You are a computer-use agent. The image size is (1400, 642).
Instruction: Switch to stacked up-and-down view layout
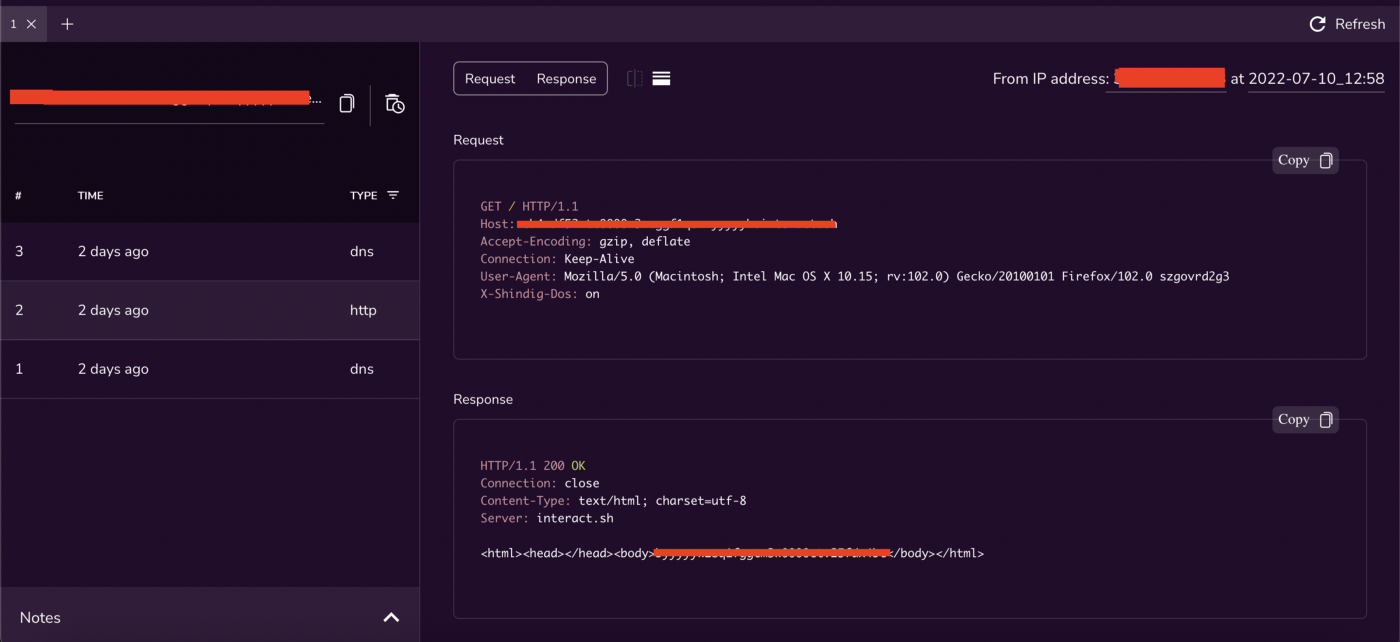point(661,78)
